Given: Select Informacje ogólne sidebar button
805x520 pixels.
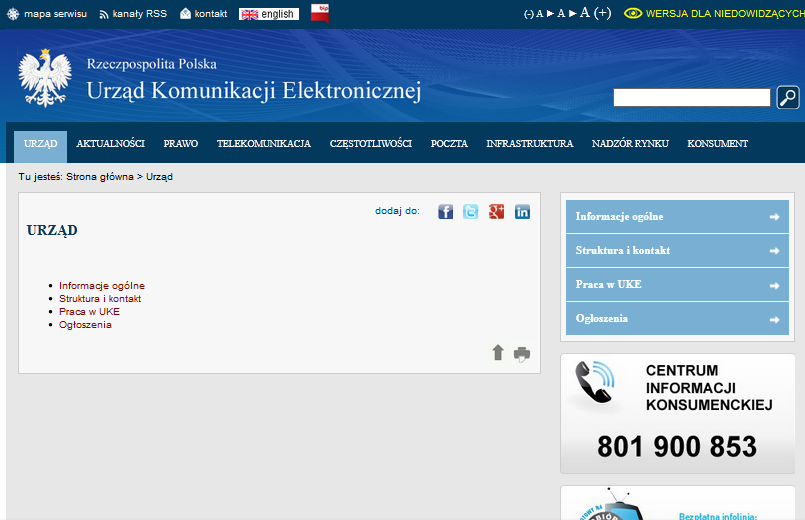Looking at the screenshot, I should click(677, 217).
